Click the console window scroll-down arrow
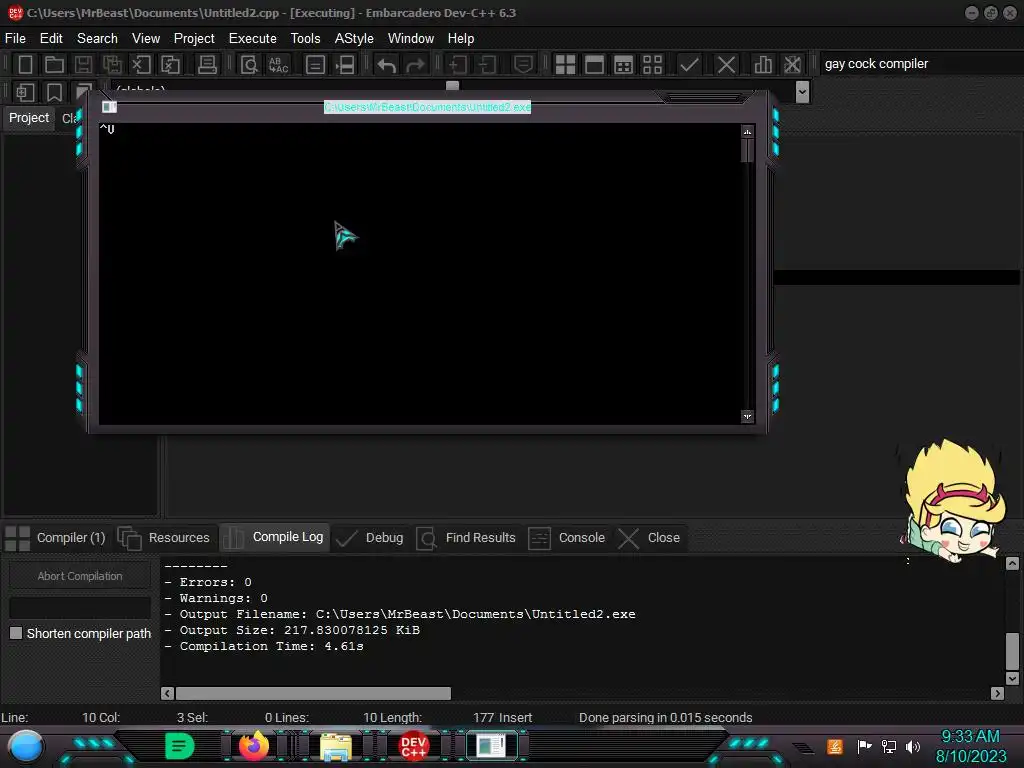 747,416
